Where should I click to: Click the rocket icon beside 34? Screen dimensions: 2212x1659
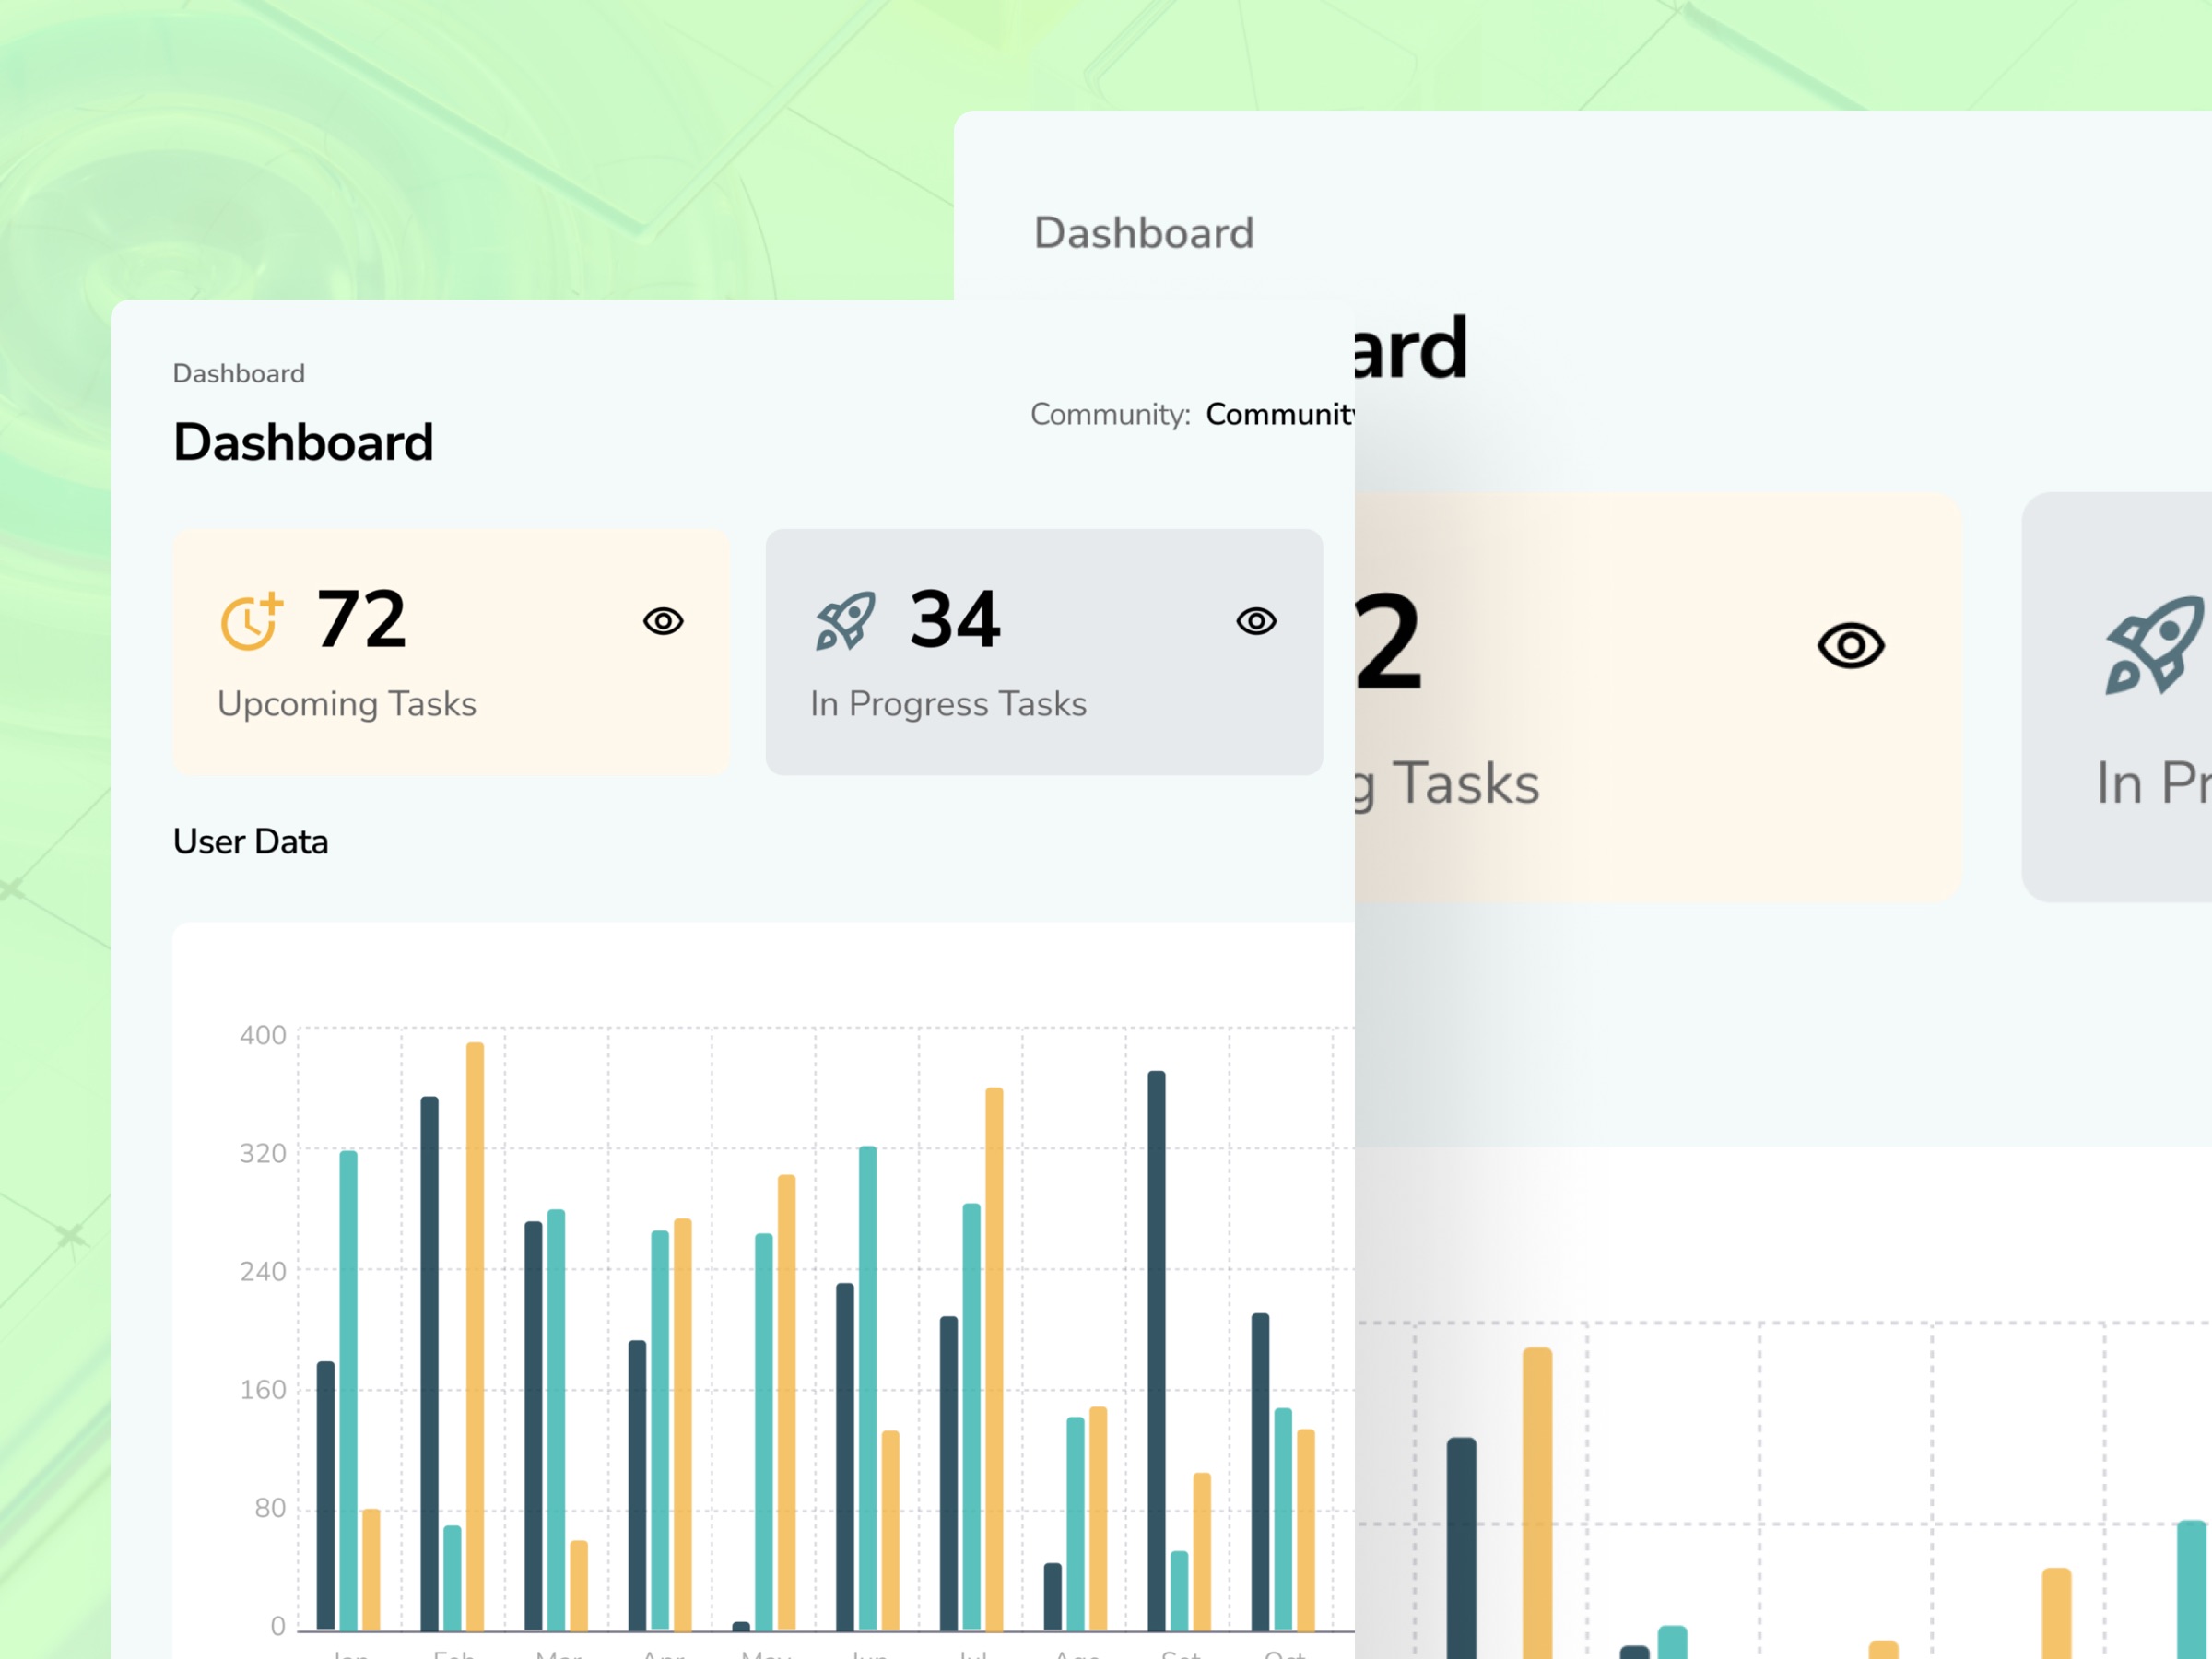tap(845, 621)
